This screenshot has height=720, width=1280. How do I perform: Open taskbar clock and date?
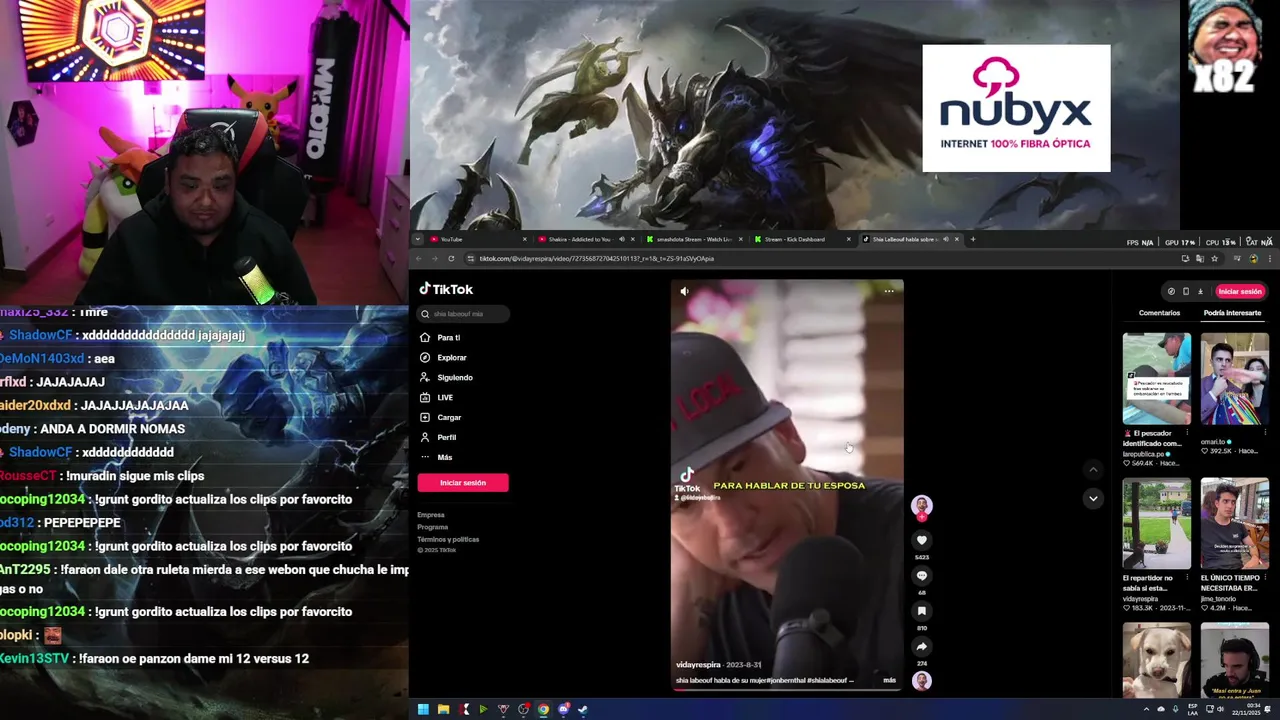(1245, 710)
